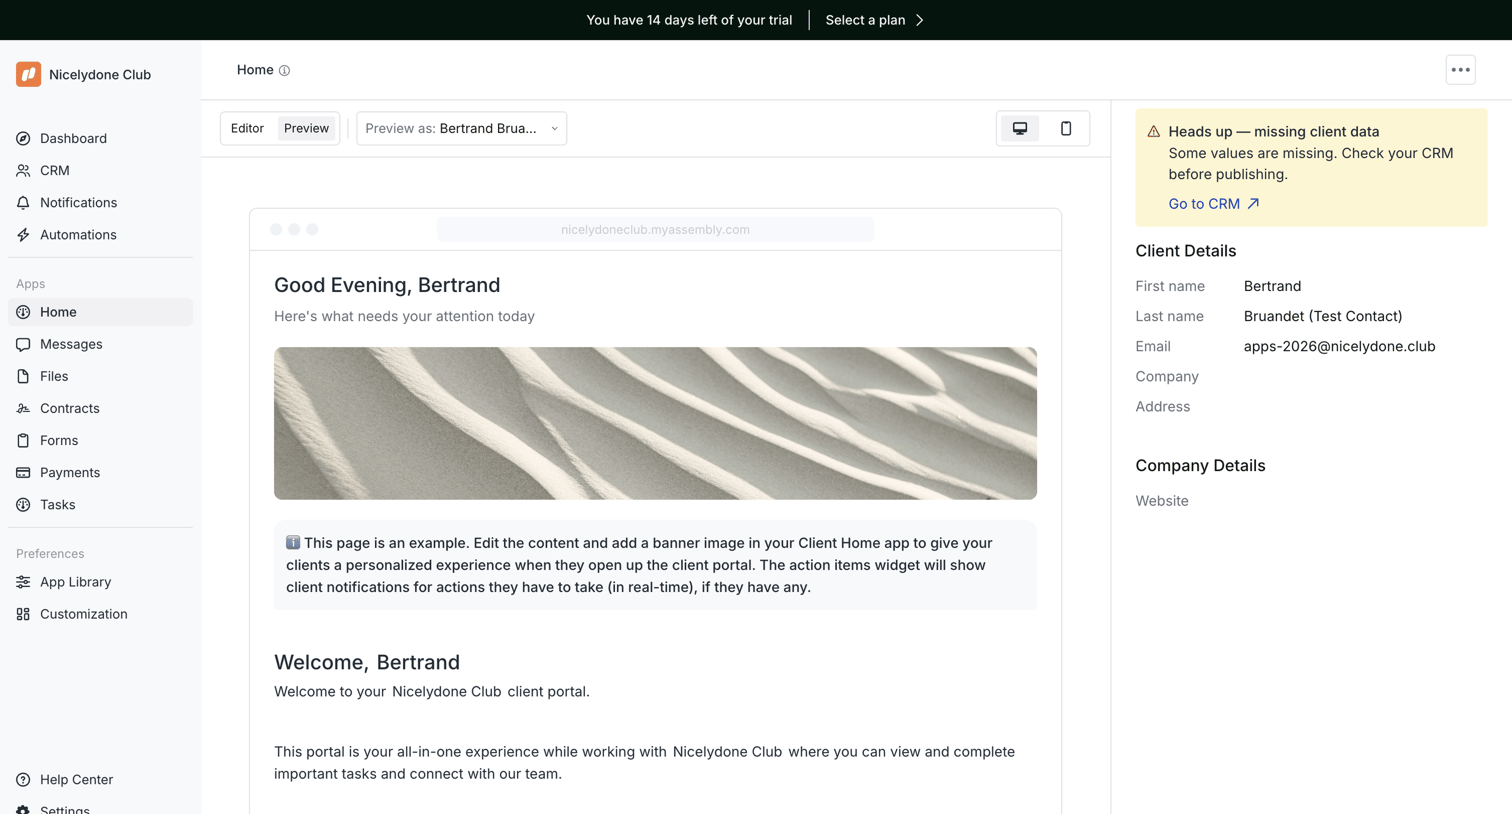Screen dimensions: 1512x814
Task: Click the last name Bruandet (Test Contact)
Action: pyautogui.click(x=1323, y=316)
